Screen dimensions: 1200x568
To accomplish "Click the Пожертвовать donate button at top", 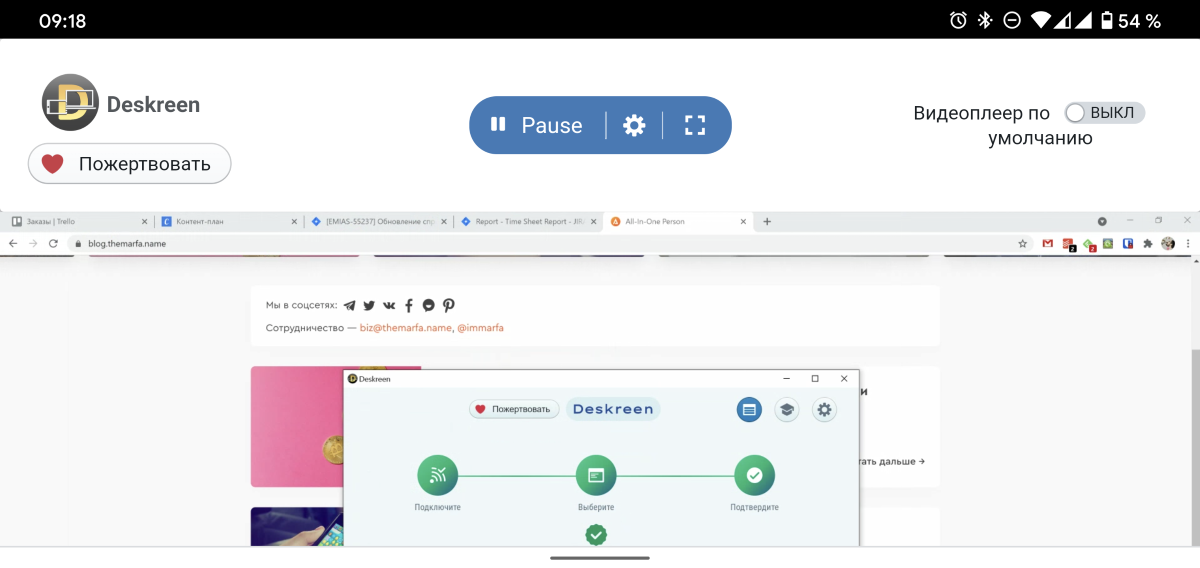I will [129, 164].
